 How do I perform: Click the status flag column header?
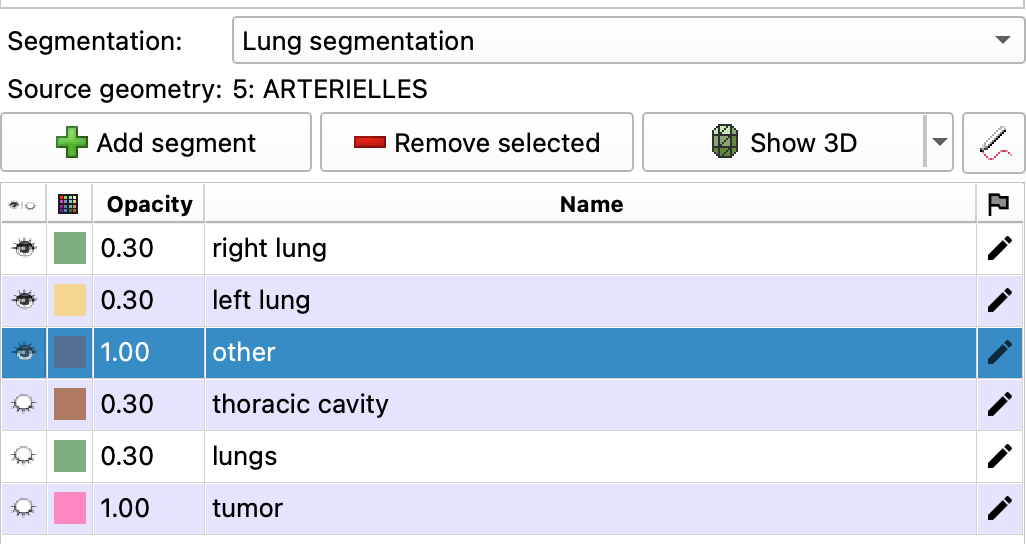pos(998,204)
